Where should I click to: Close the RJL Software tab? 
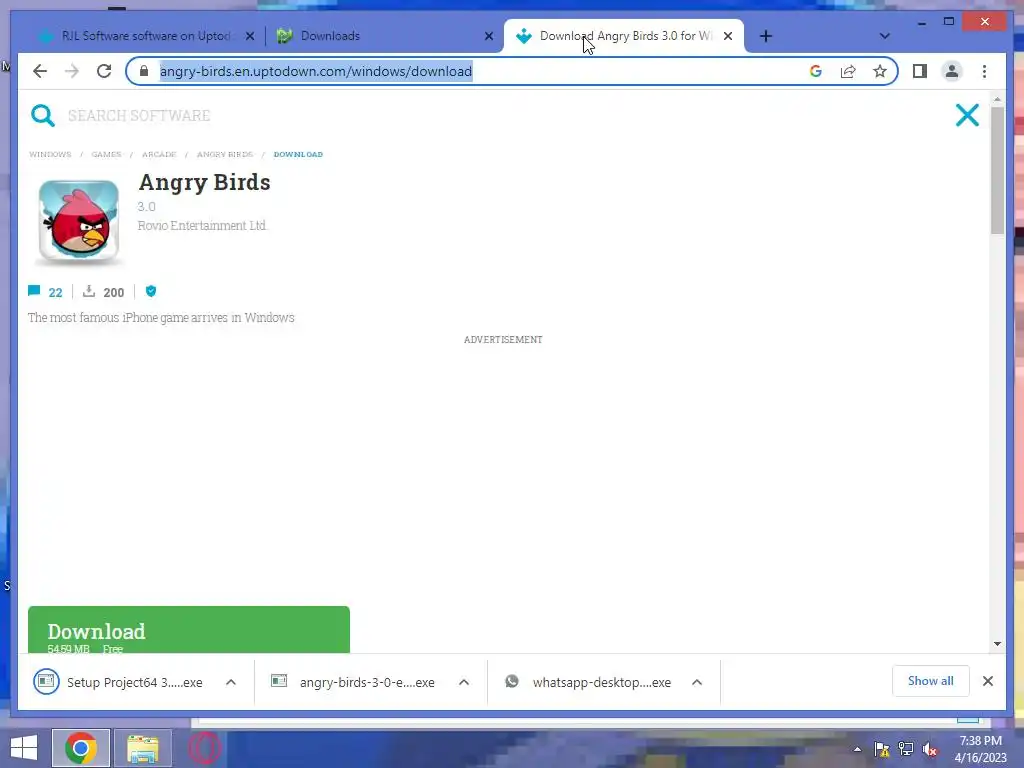point(249,36)
